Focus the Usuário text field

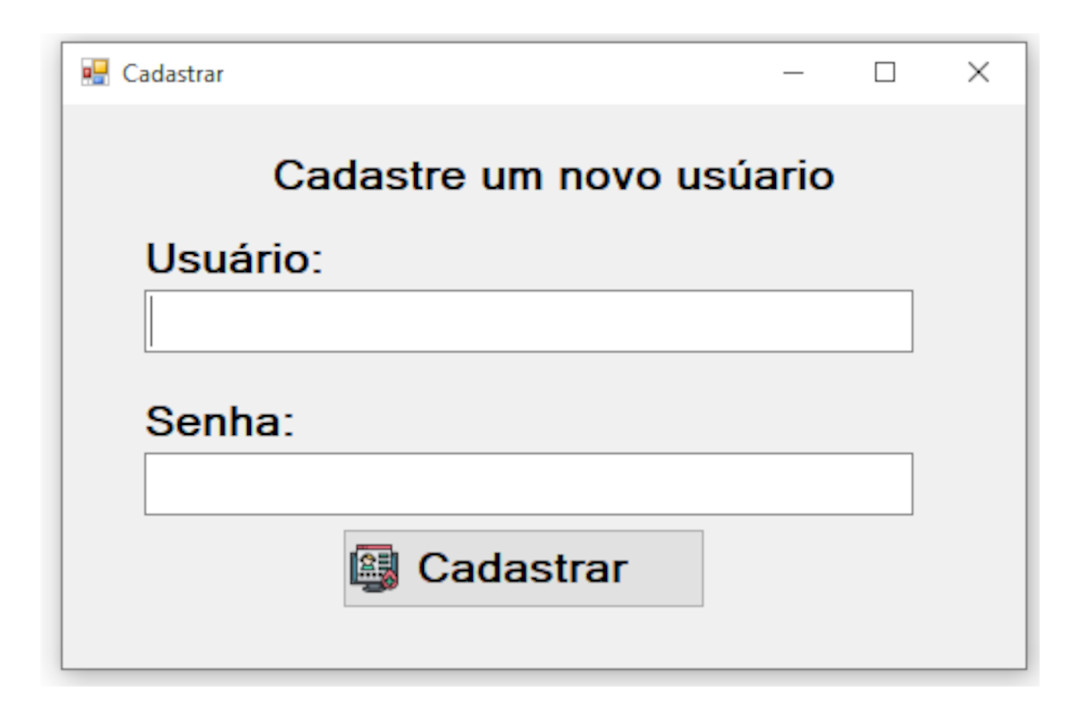(528, 321)
